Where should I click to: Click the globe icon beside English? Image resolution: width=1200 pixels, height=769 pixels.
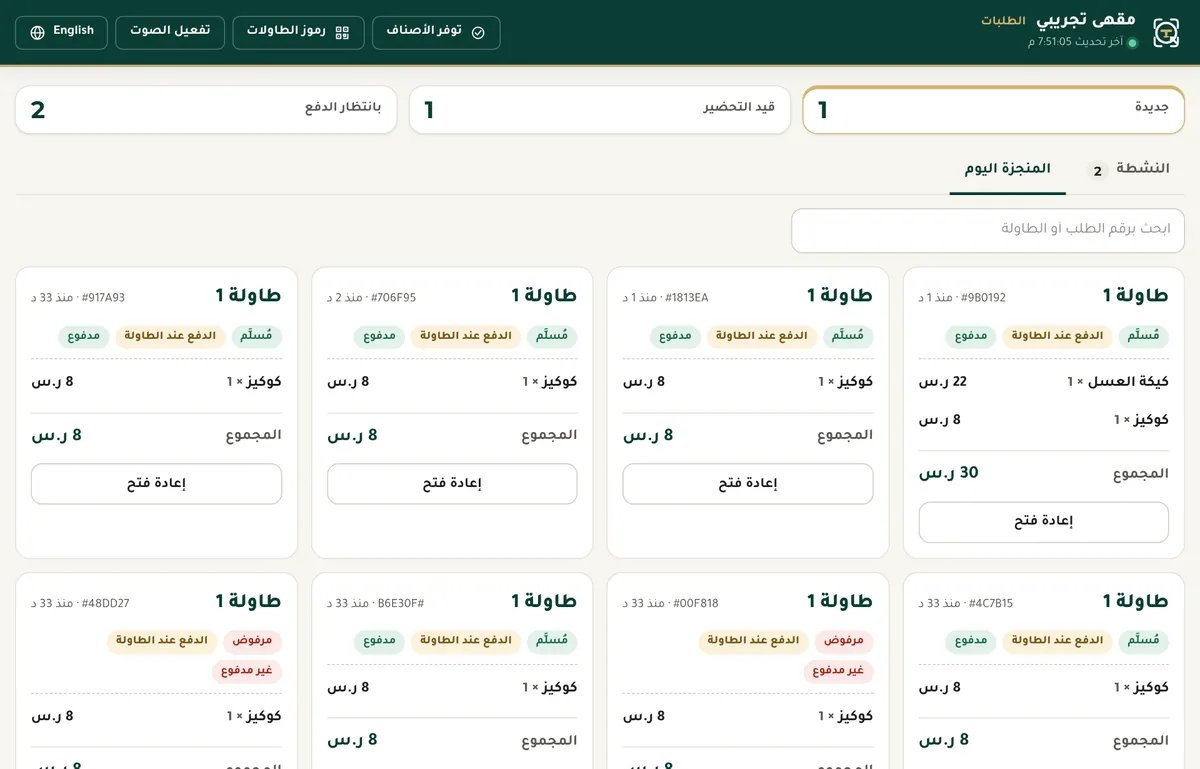[x=38, y=32]
